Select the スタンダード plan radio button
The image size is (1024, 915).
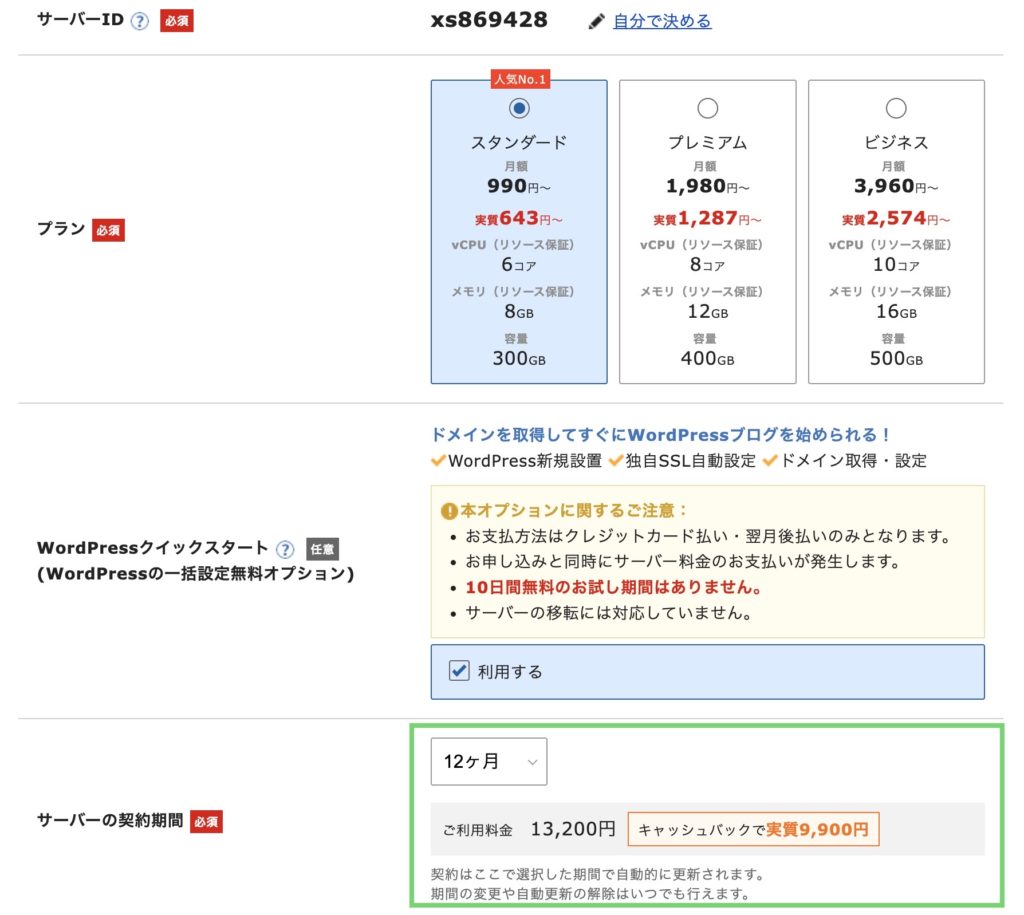[519, 108]
